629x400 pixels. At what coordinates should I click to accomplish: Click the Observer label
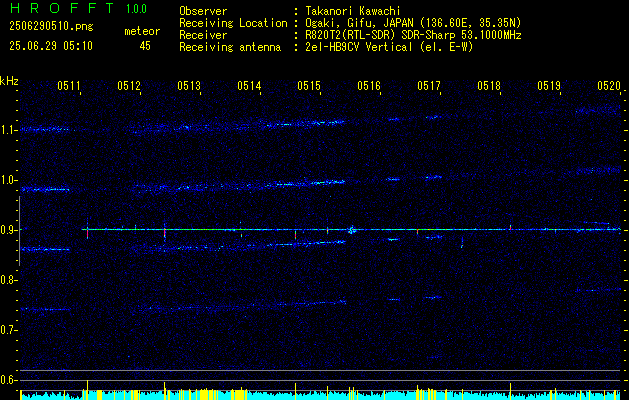203,11
